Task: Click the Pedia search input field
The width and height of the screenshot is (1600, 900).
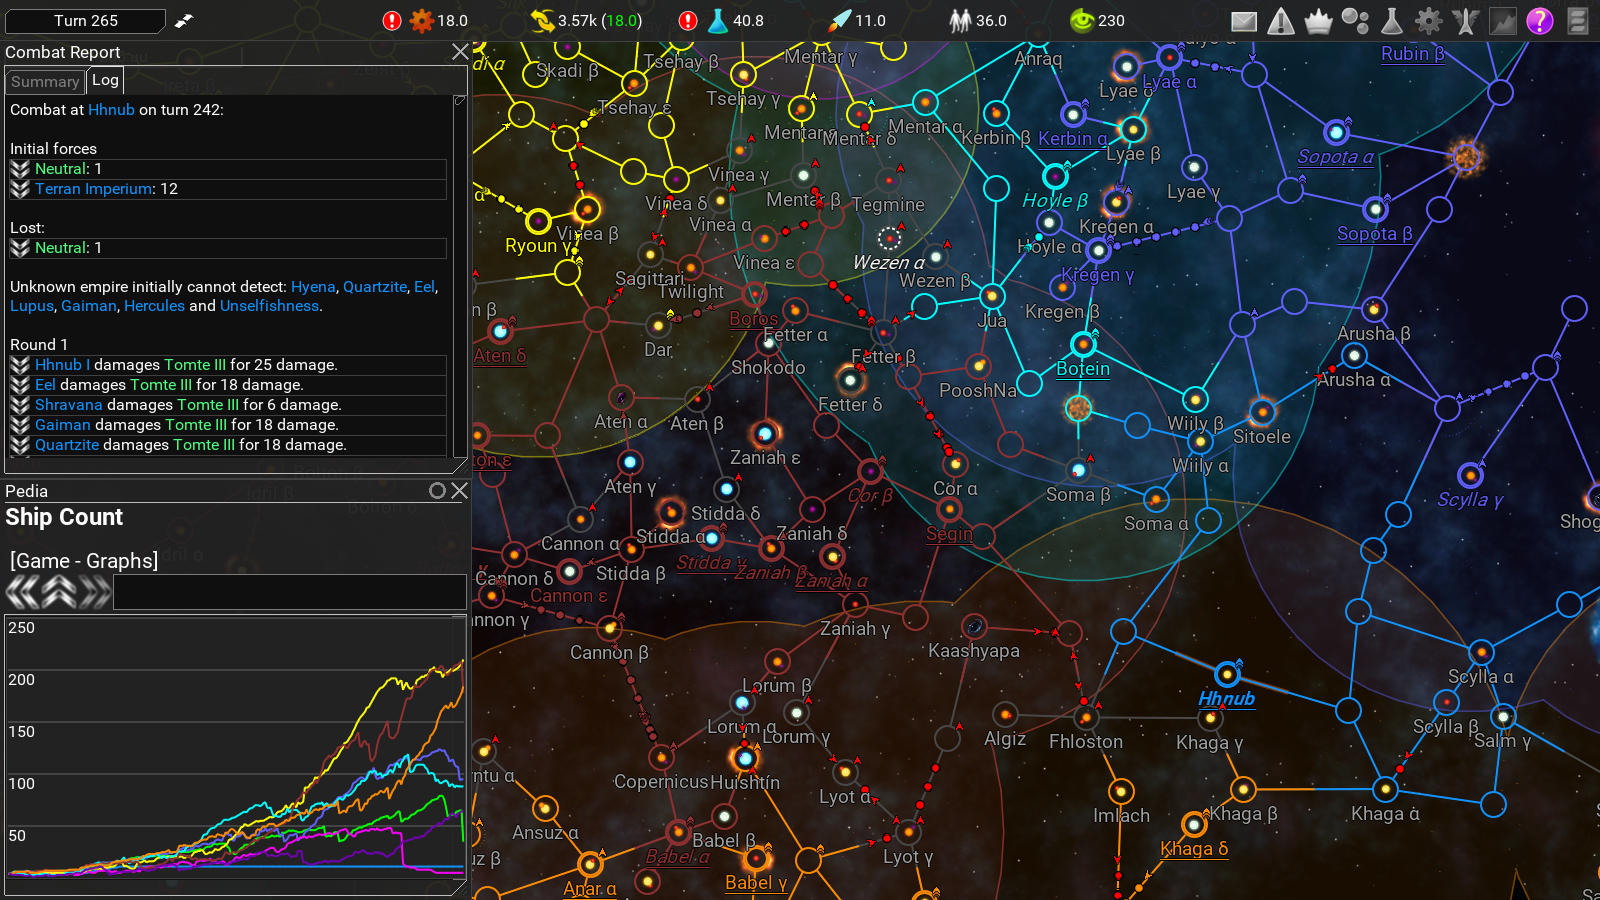Action: pyautogui.click(x=289, y=593)
